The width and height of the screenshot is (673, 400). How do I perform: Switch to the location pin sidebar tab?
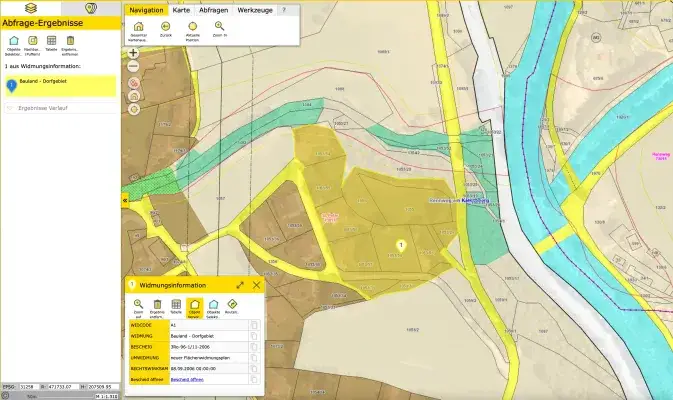pos(90,8)
